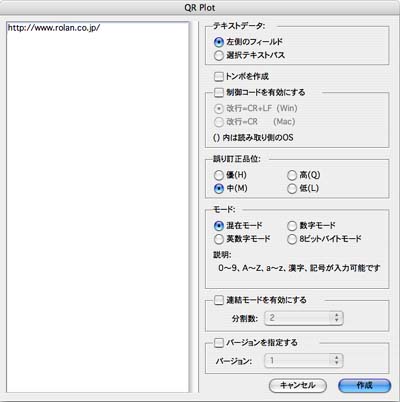Screen dimensions: 400x402
Task: Click the QR Plot title bar
Action: point(200,7)
